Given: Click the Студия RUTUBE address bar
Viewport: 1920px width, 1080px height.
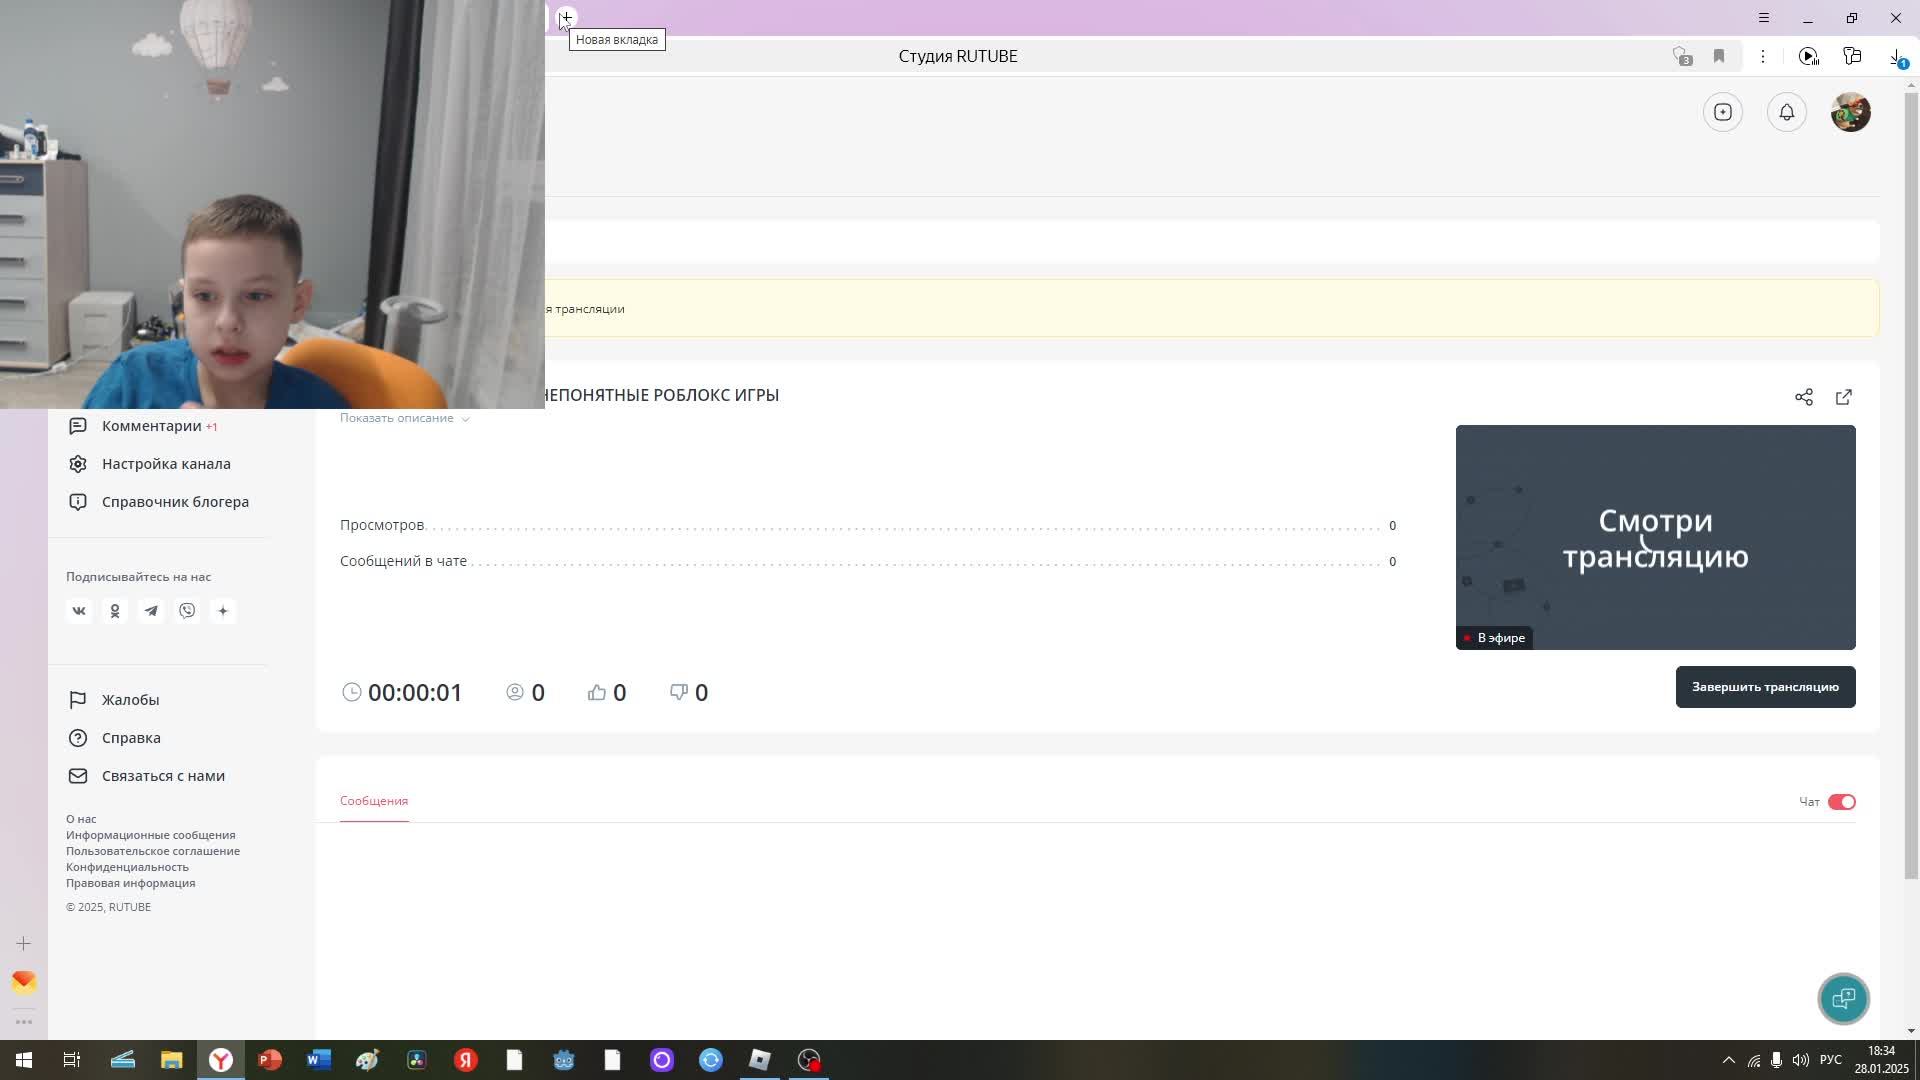Looking at the screenshot, I should pos(958,56).
